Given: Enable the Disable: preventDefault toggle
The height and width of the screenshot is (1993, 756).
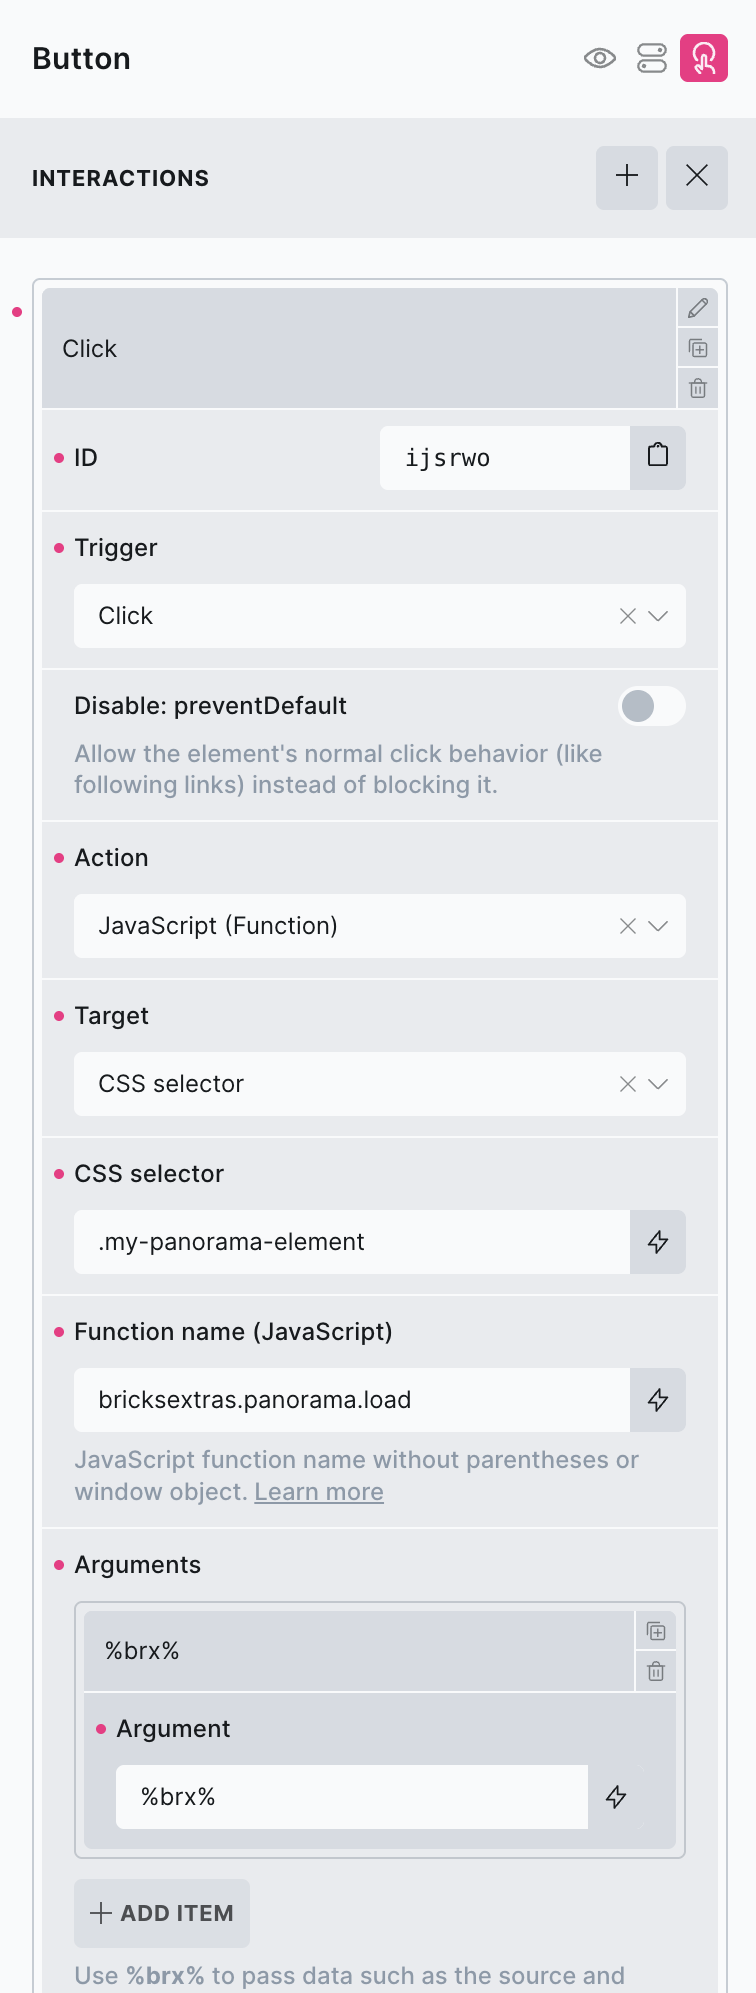Looking at the screenshot, I should pyautogui.click(x=651, y=705).
